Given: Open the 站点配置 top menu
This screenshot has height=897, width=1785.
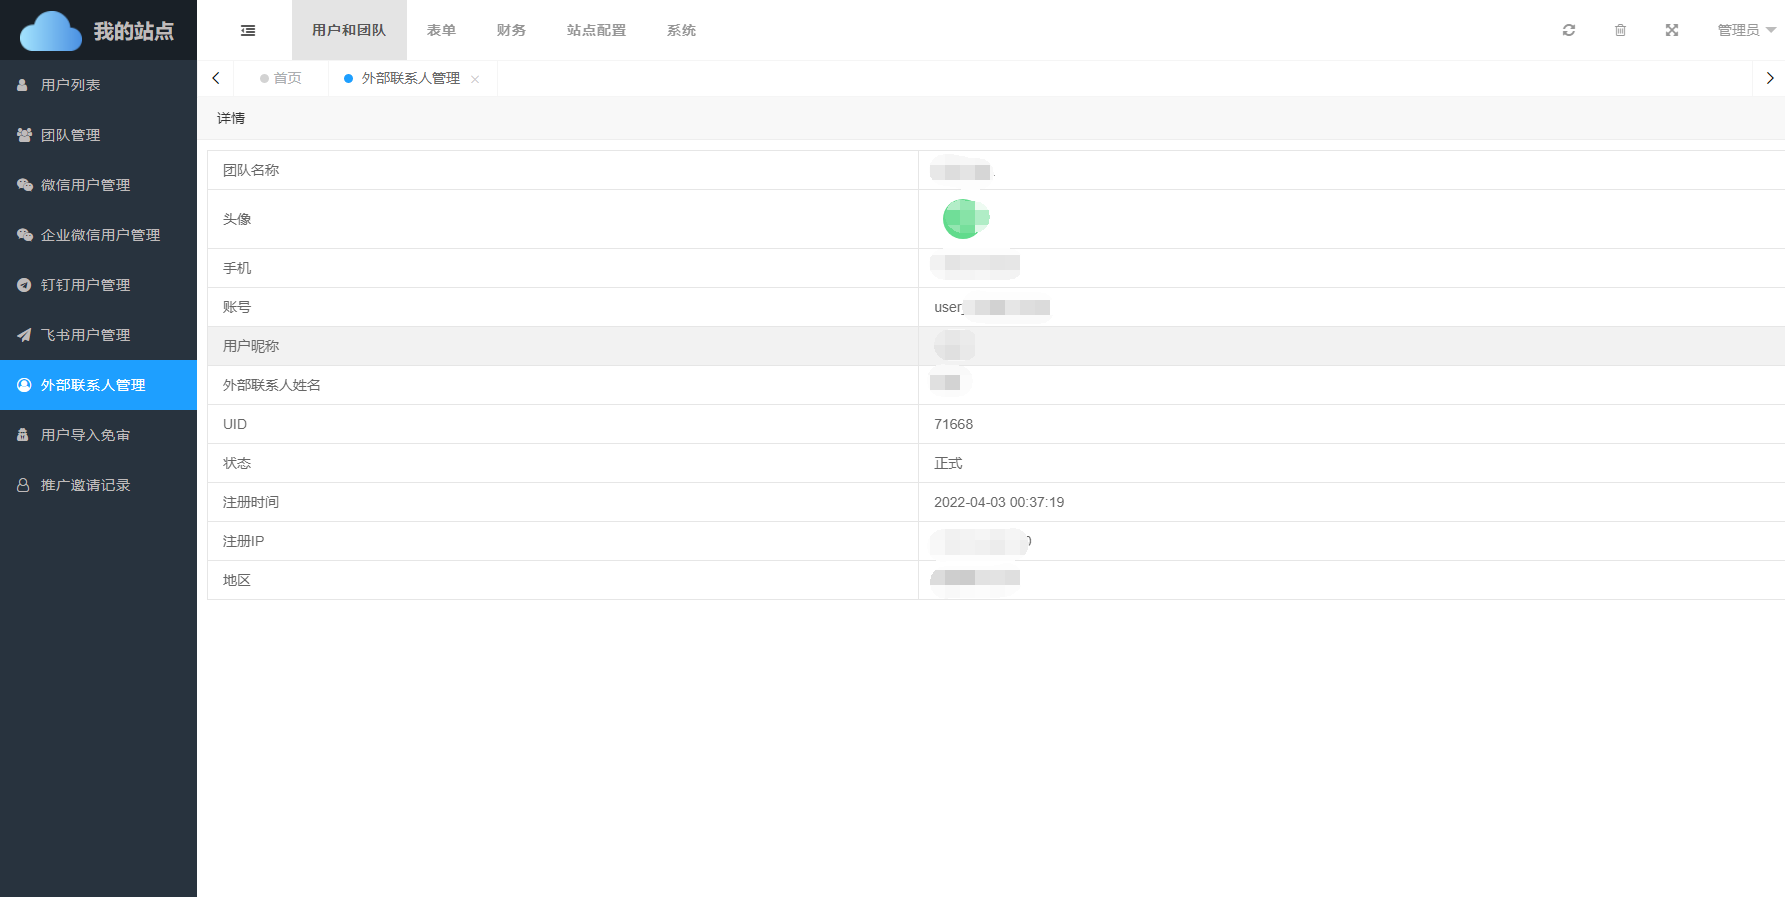Looking at the screenshot, I should (596, 31).
